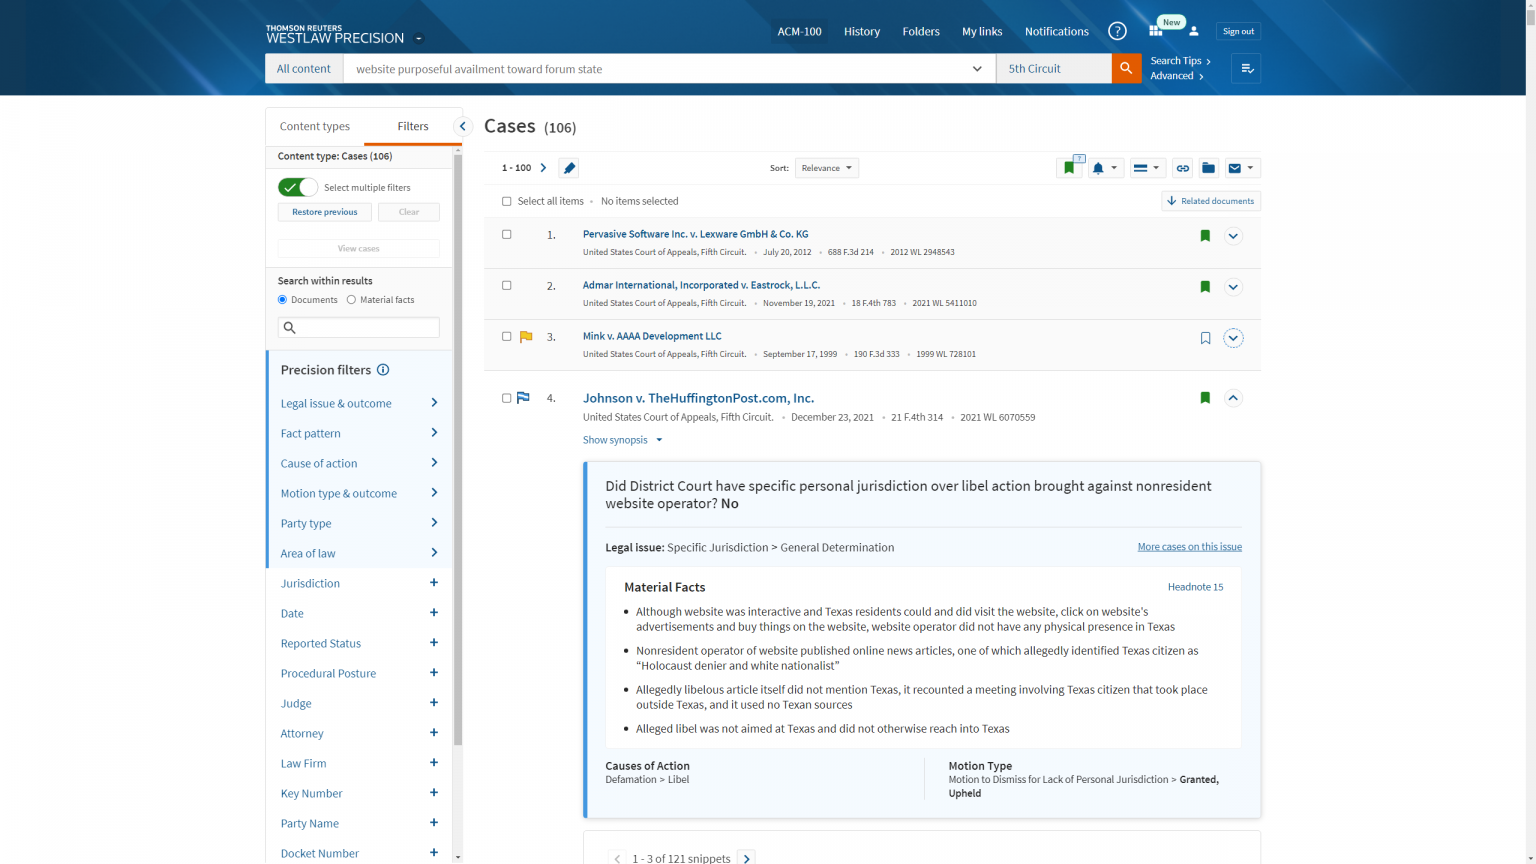Toggle the Select multiple filters switch
The image size is (1536, 864).
[297, 187]
